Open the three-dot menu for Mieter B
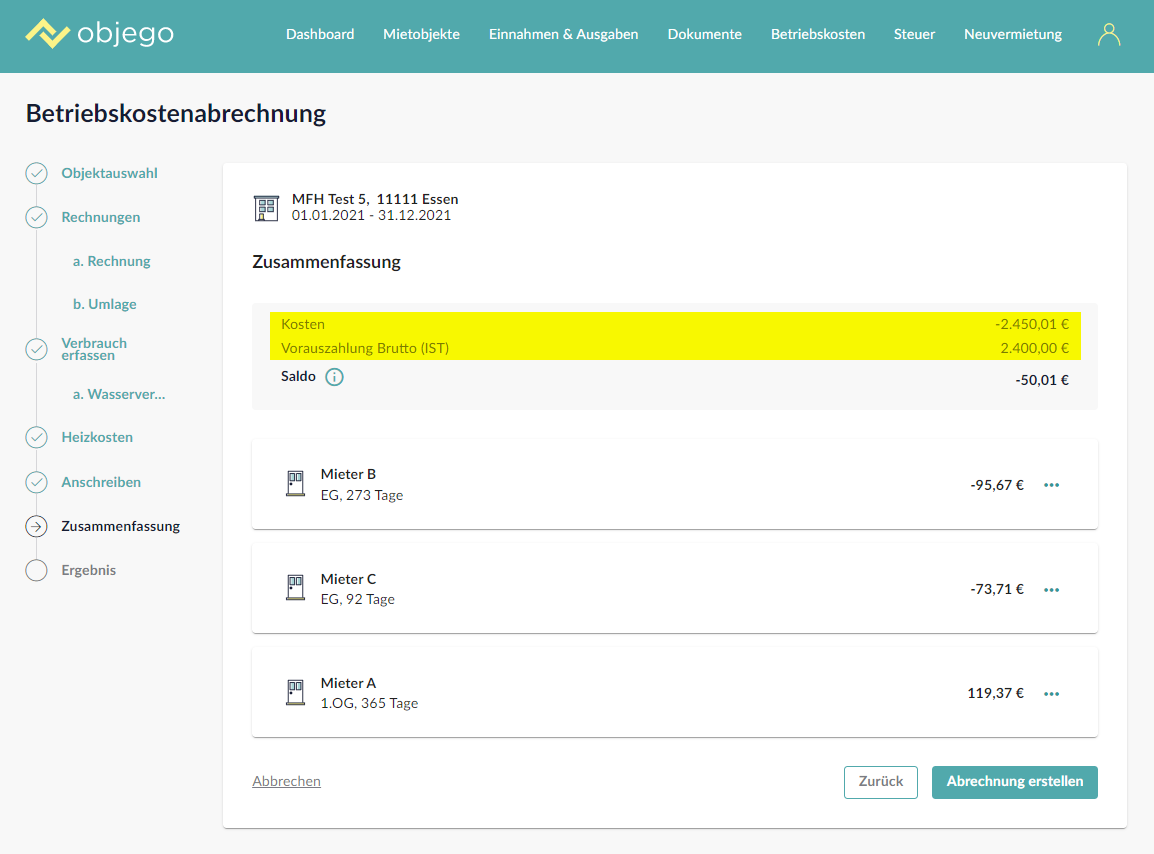The width and height of the screenshot is (1154, 854). coord(1051,485)
